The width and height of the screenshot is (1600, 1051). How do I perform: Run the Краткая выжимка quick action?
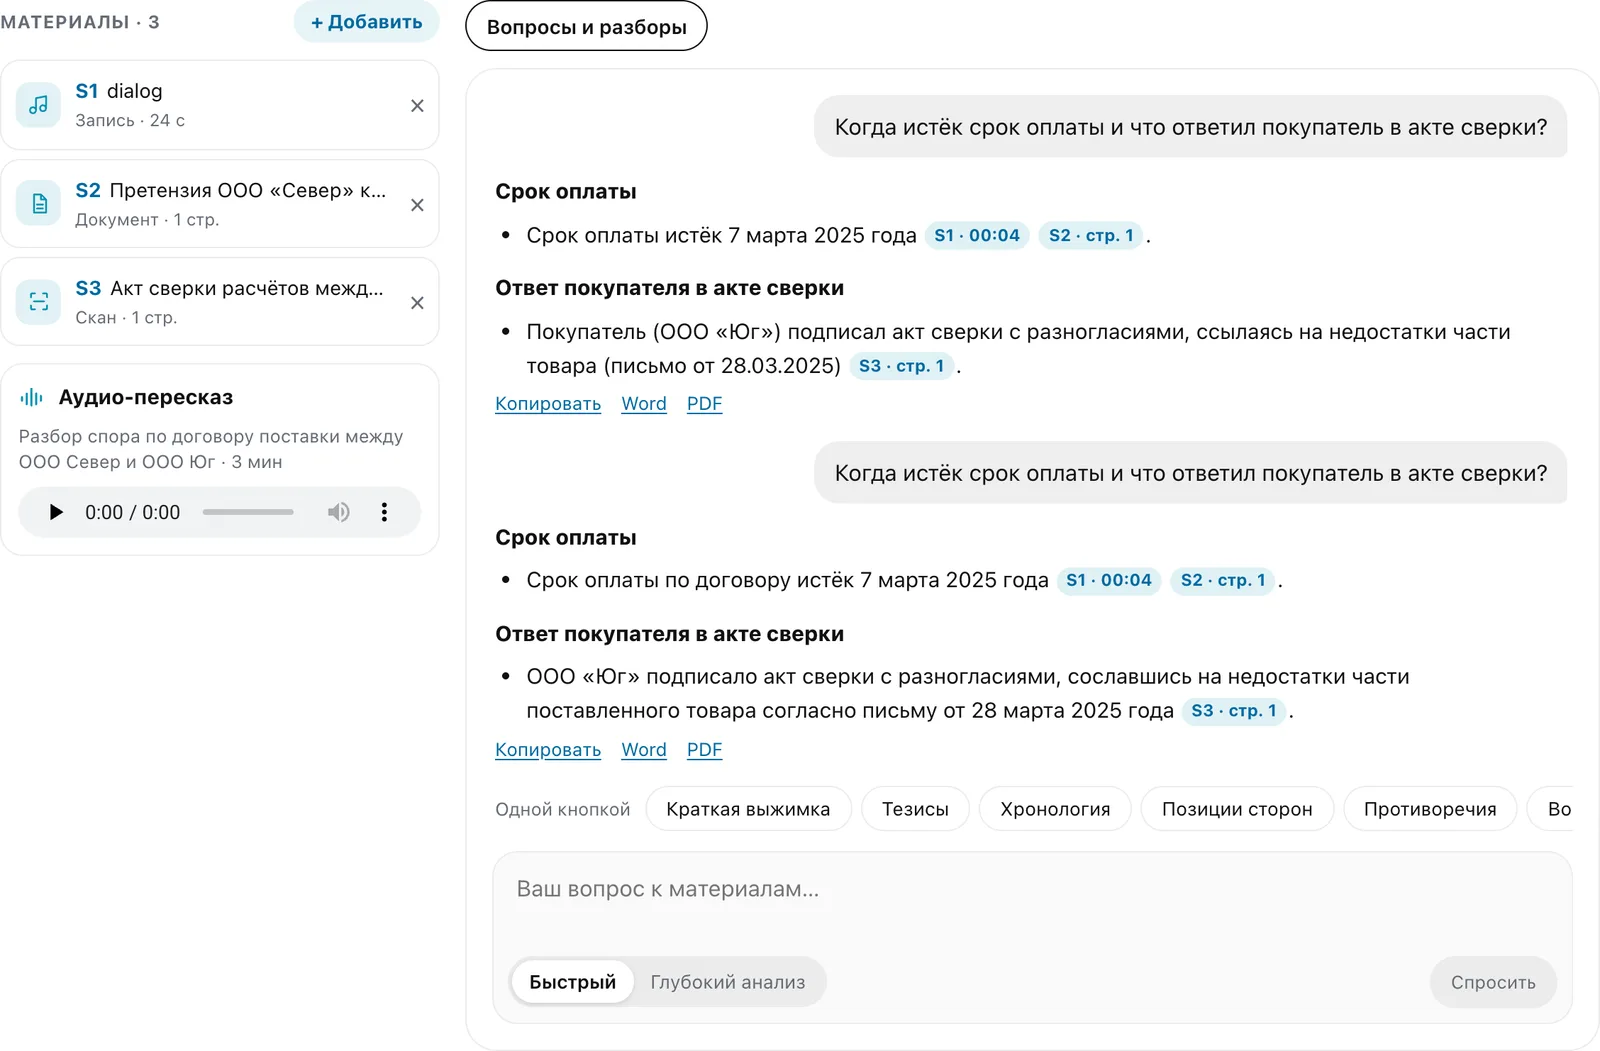click(748, 809)
